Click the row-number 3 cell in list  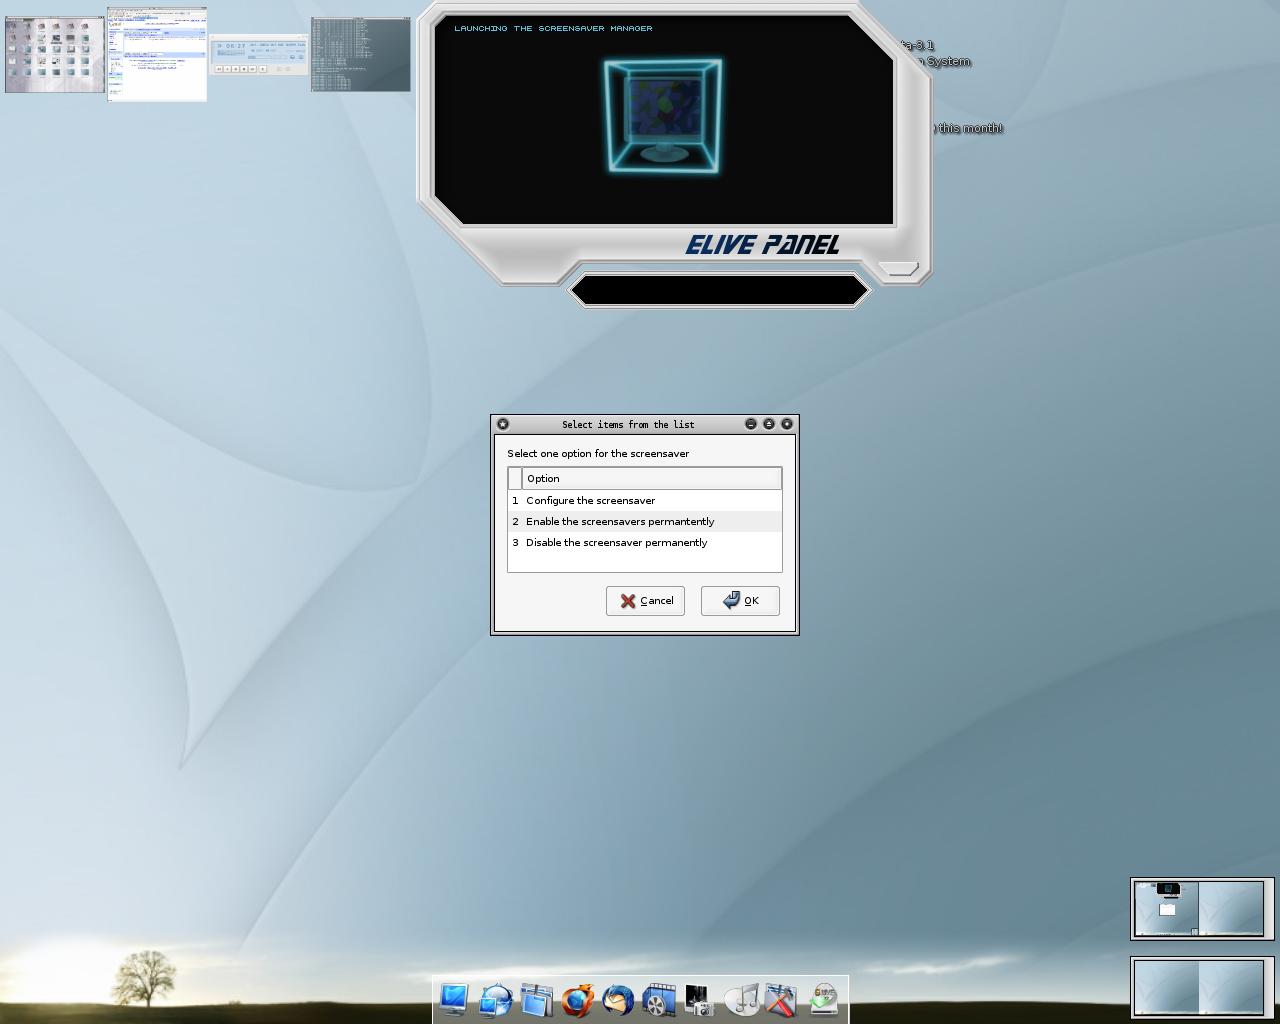coord(515,542)
